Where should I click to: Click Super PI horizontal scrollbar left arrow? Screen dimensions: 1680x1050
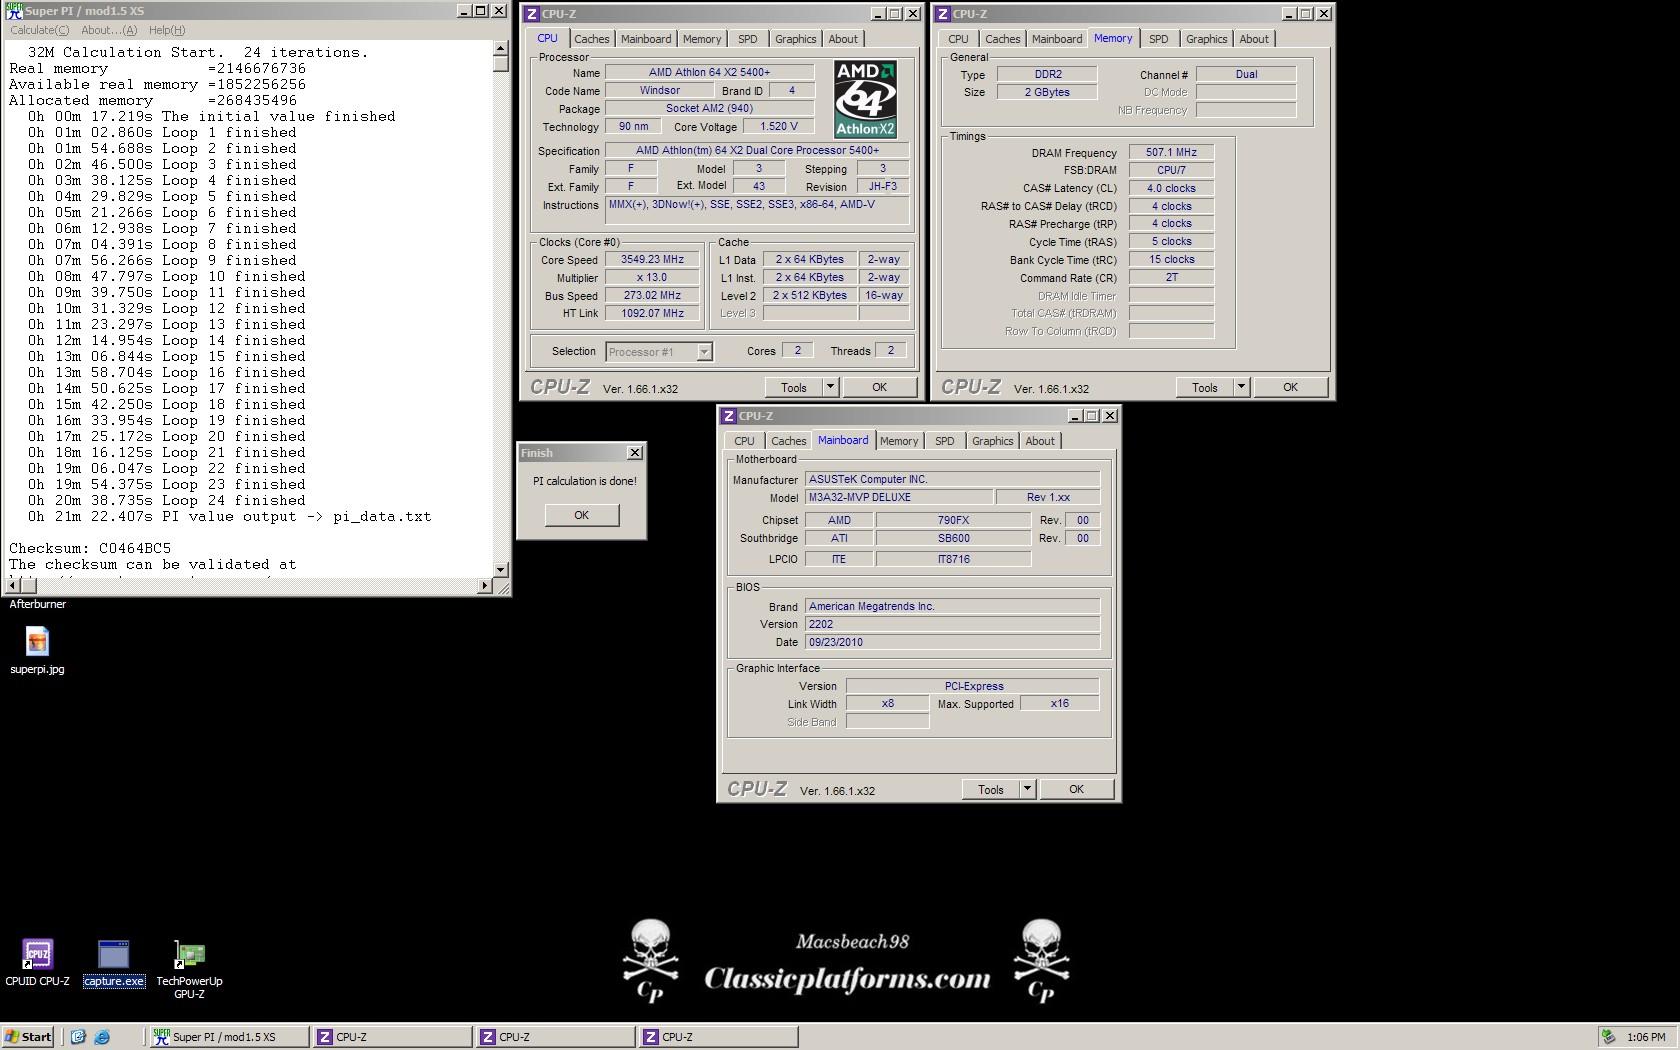[13, 585]
